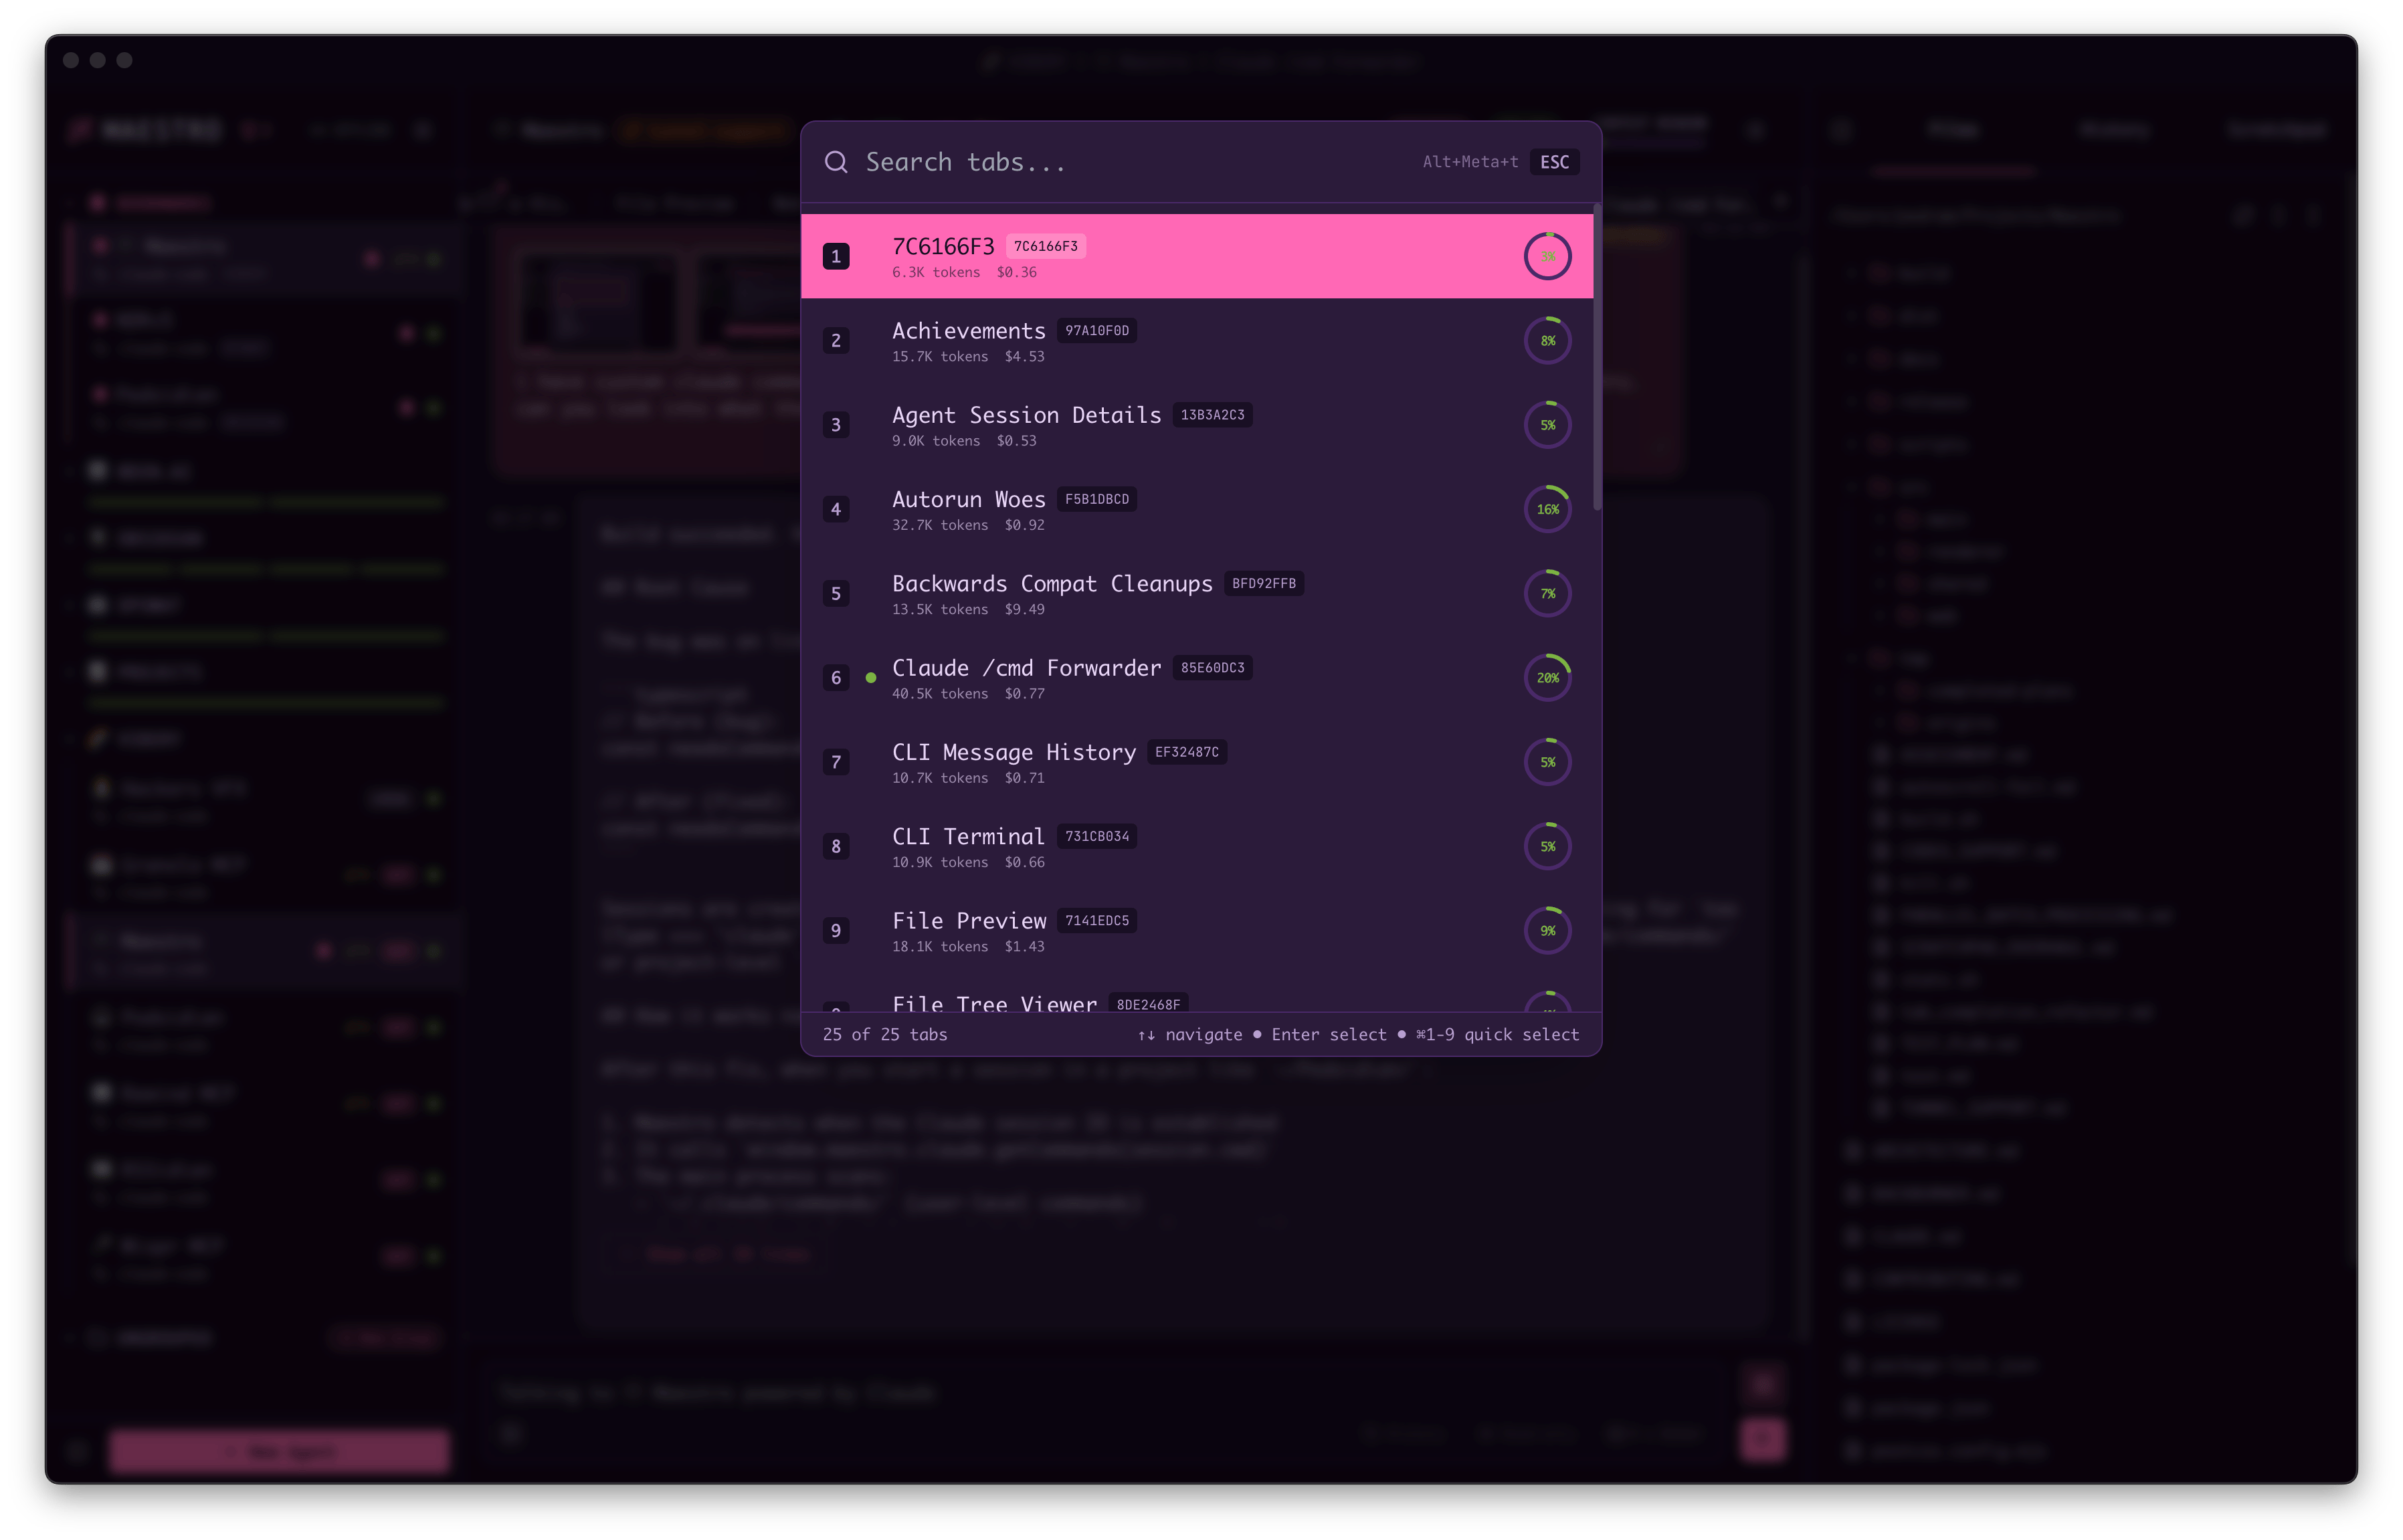Screen dimensions: 2403x1540
Task: Click the 16% usage ring for Autorun Woes
Action: [1547, 509]
